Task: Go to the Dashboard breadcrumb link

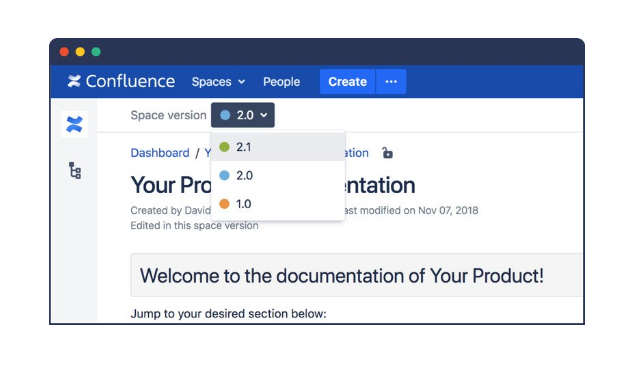Action: pos(160,153)
